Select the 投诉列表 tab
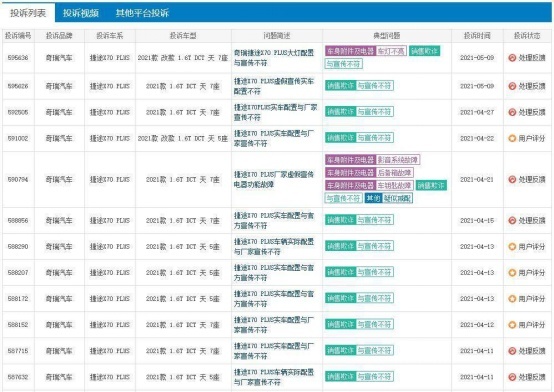 click(28, 13)
